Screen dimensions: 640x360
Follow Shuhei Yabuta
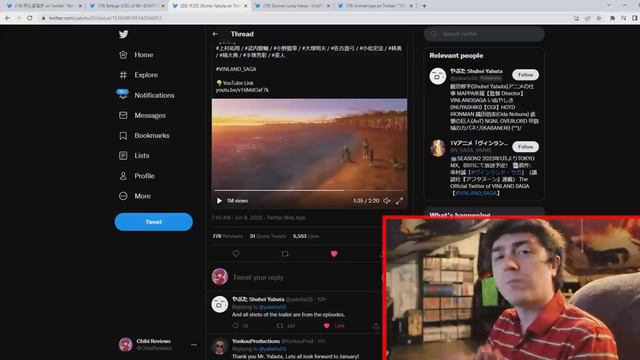click(525, 75)
